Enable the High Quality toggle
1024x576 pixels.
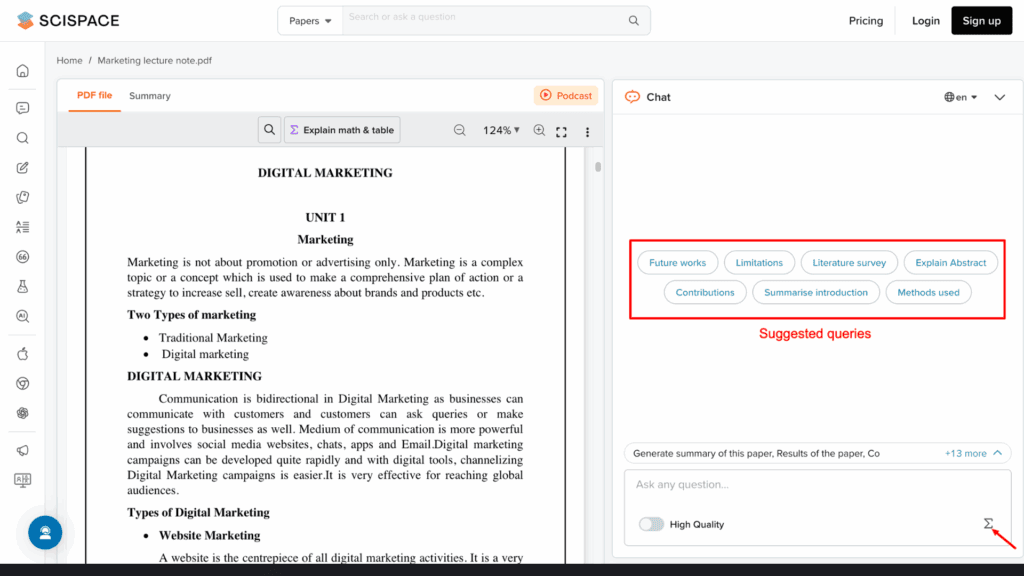click(x=651, y=523)
